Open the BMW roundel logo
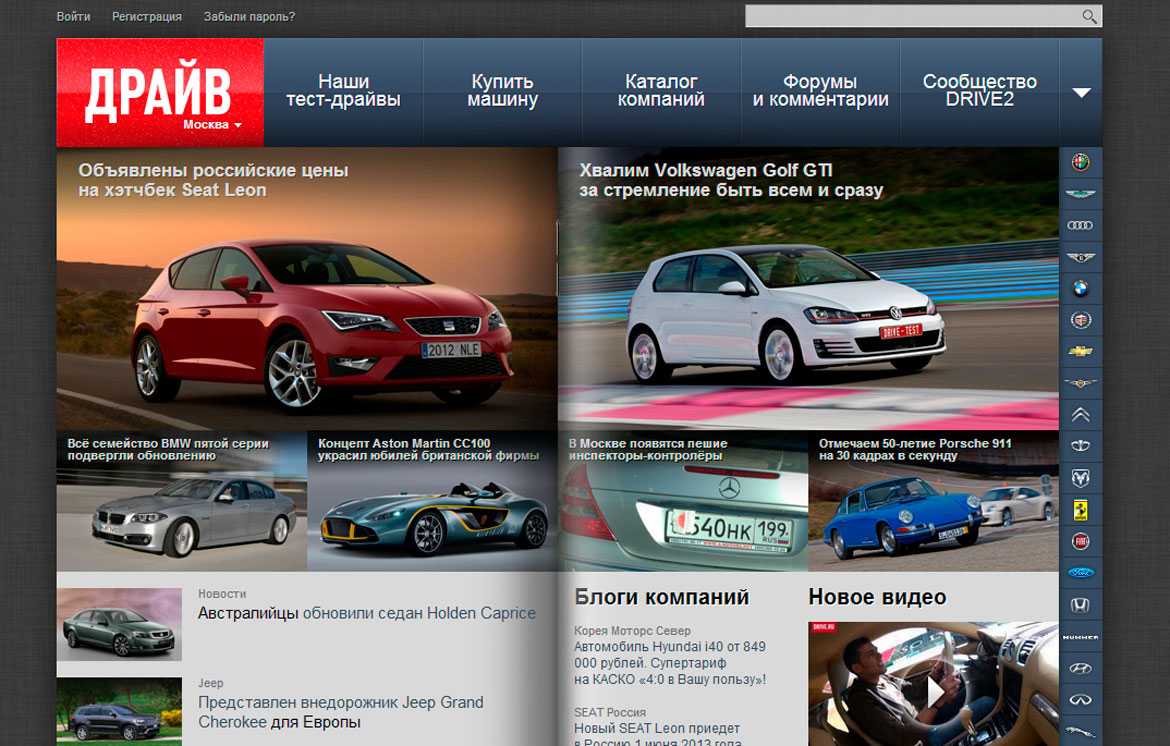Screen dimensions: 1170x746 point(1080,289)
